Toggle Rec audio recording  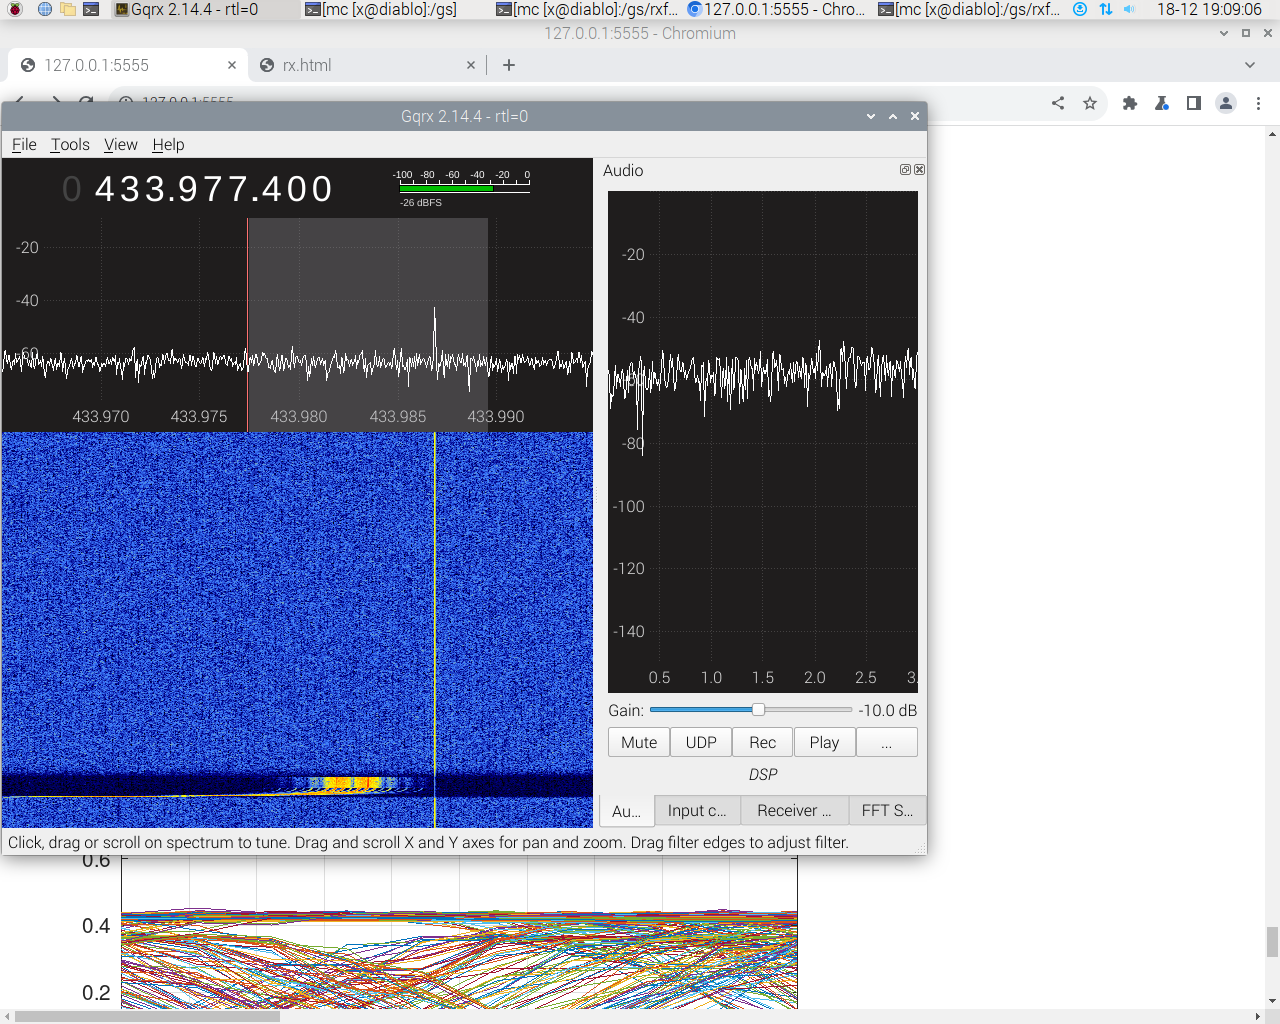(x=762, y=742)
